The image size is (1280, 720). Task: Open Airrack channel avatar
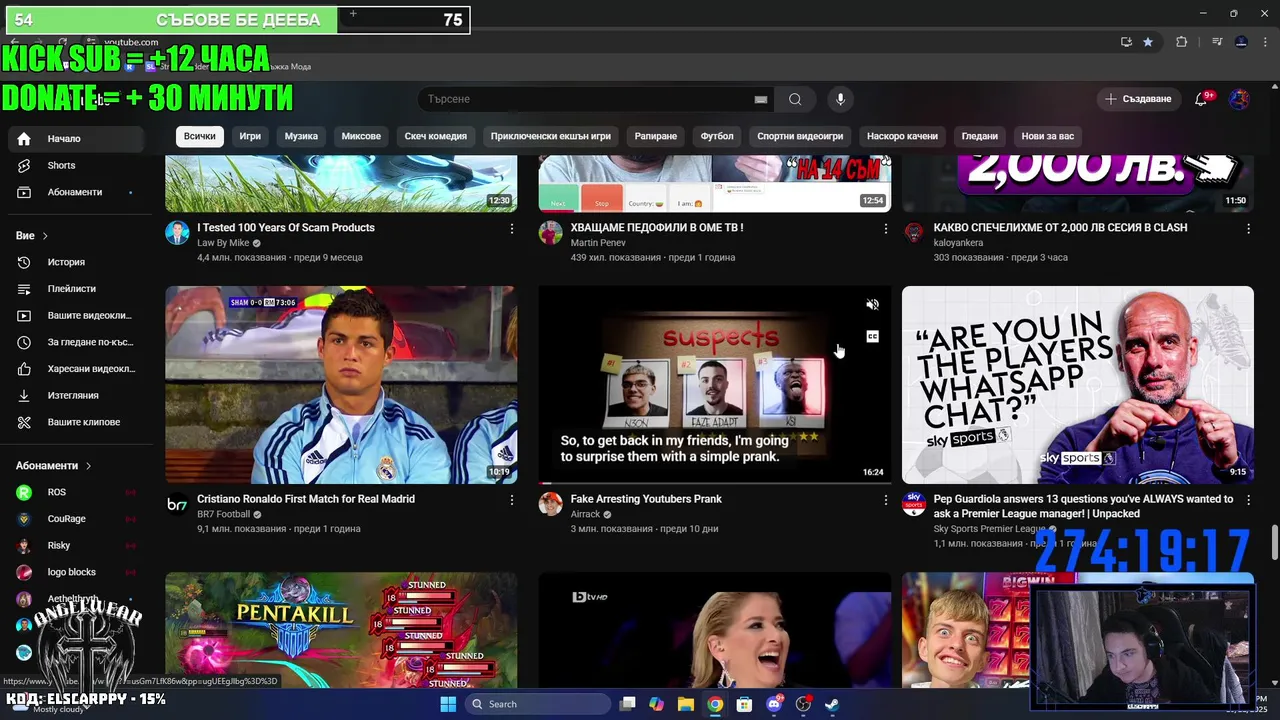coord(550,504)
